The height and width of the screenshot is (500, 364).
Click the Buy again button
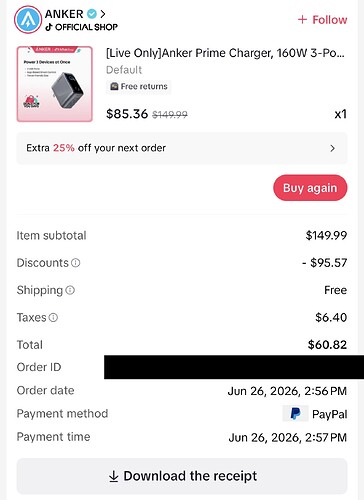point(310,188)
